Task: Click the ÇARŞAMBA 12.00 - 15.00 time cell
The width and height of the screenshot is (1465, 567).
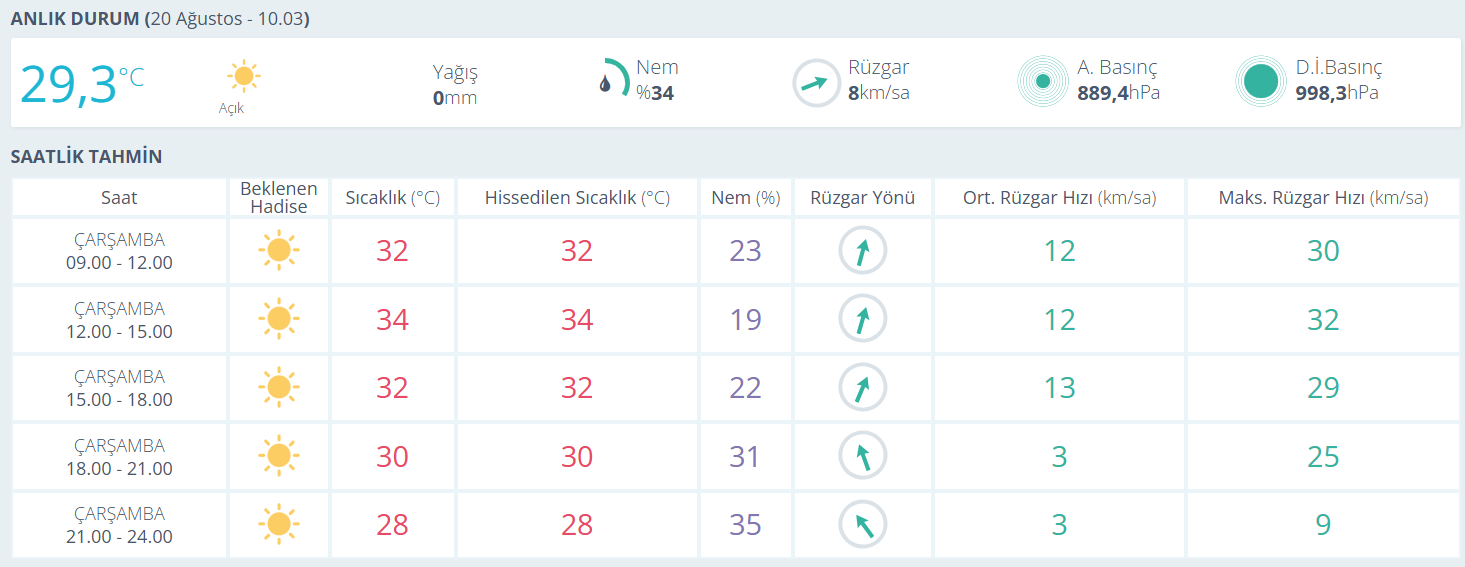Action: pos(120,320)
